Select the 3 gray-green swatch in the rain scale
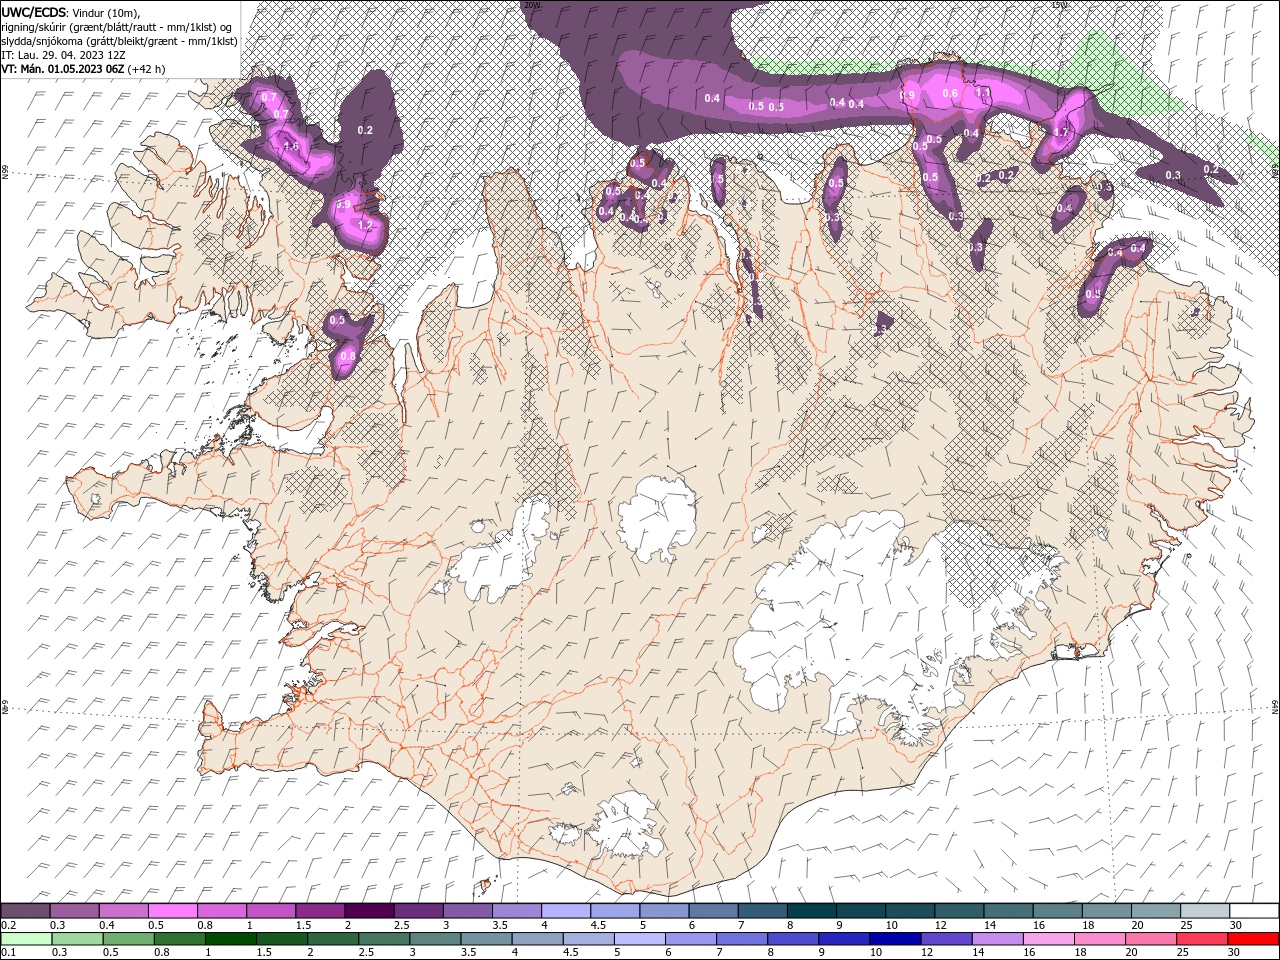 click(x=435, y=938)
